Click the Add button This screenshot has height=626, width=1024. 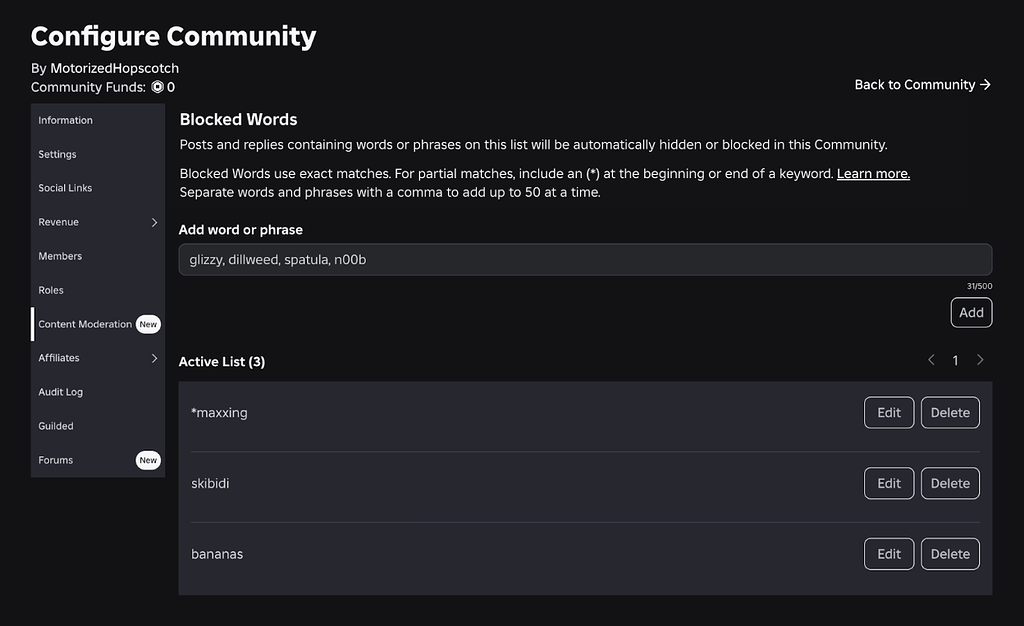point(971,312)
